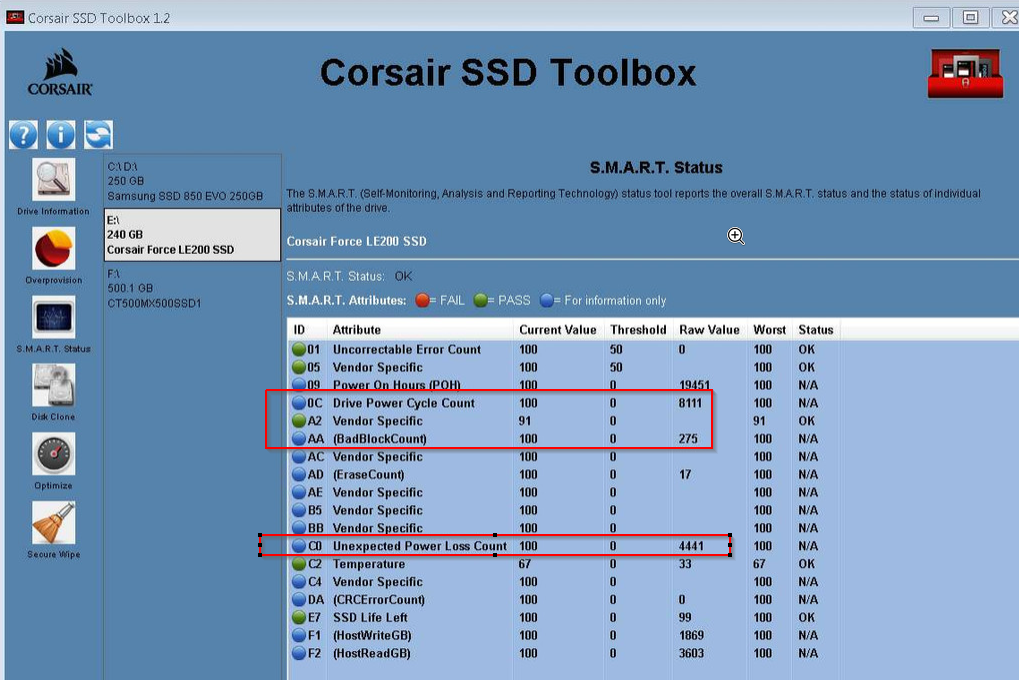
Task: Click raw value 8111
Action: [x=690, y=403]
